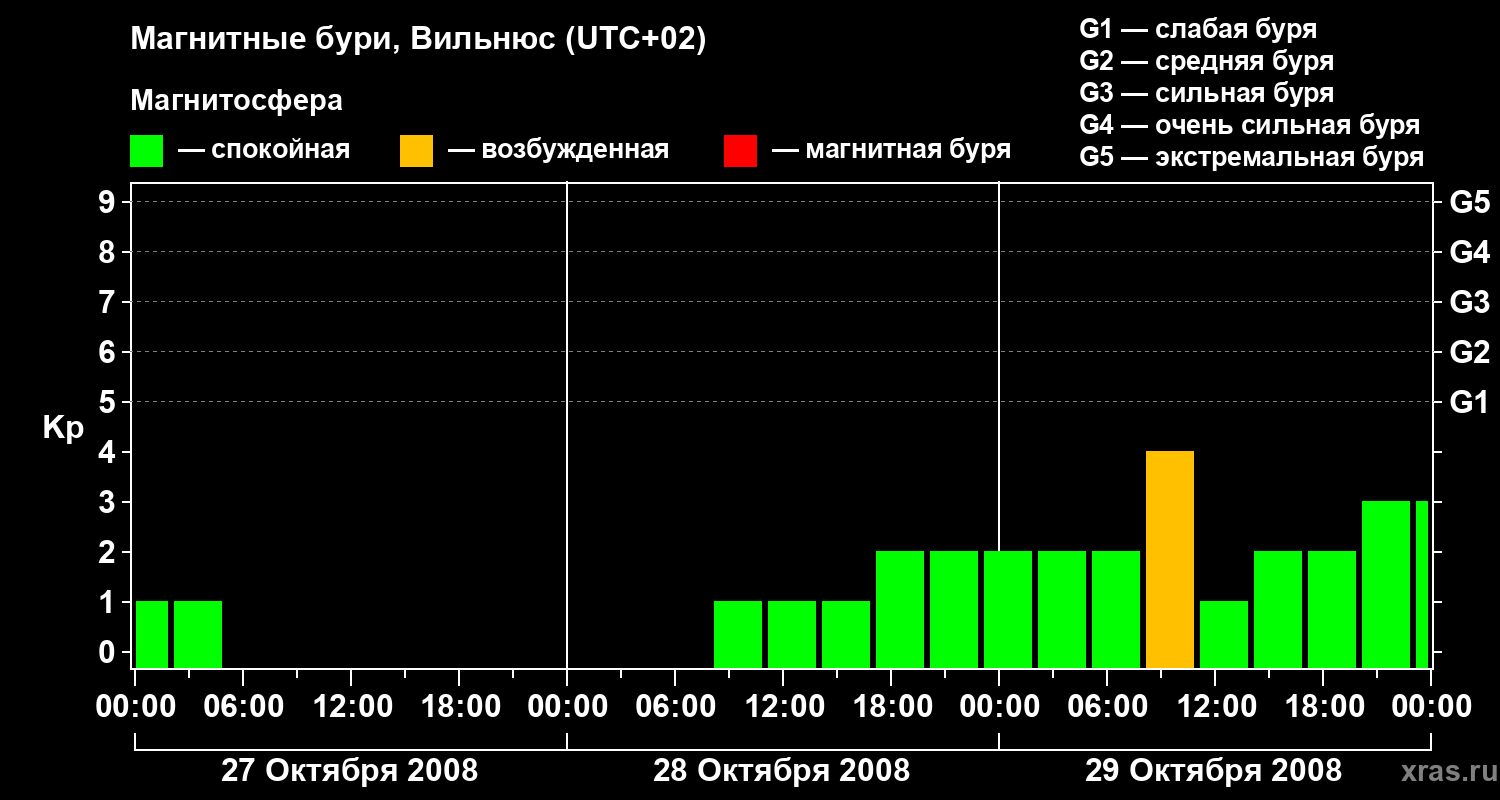Select the 'G2 — средняя буря' legend line
The image size is (1500, 800).
tap(1207, 61)
